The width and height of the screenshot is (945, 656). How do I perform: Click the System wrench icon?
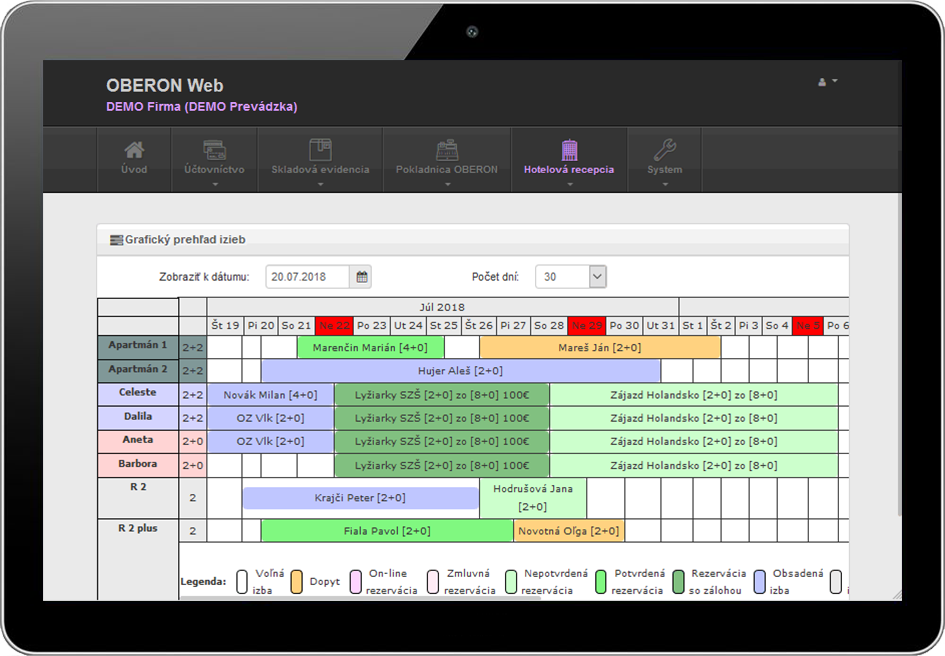[x=665, y=150]
